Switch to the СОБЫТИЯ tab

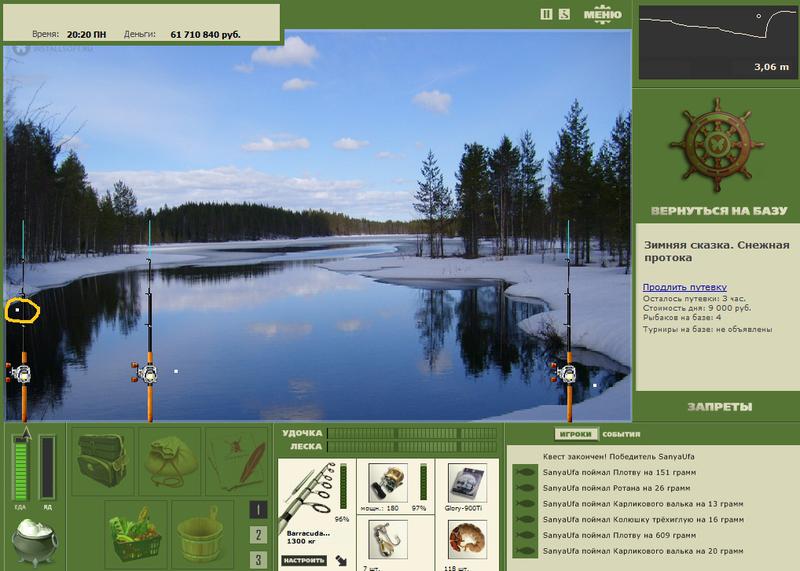click(x=621, y=434)
